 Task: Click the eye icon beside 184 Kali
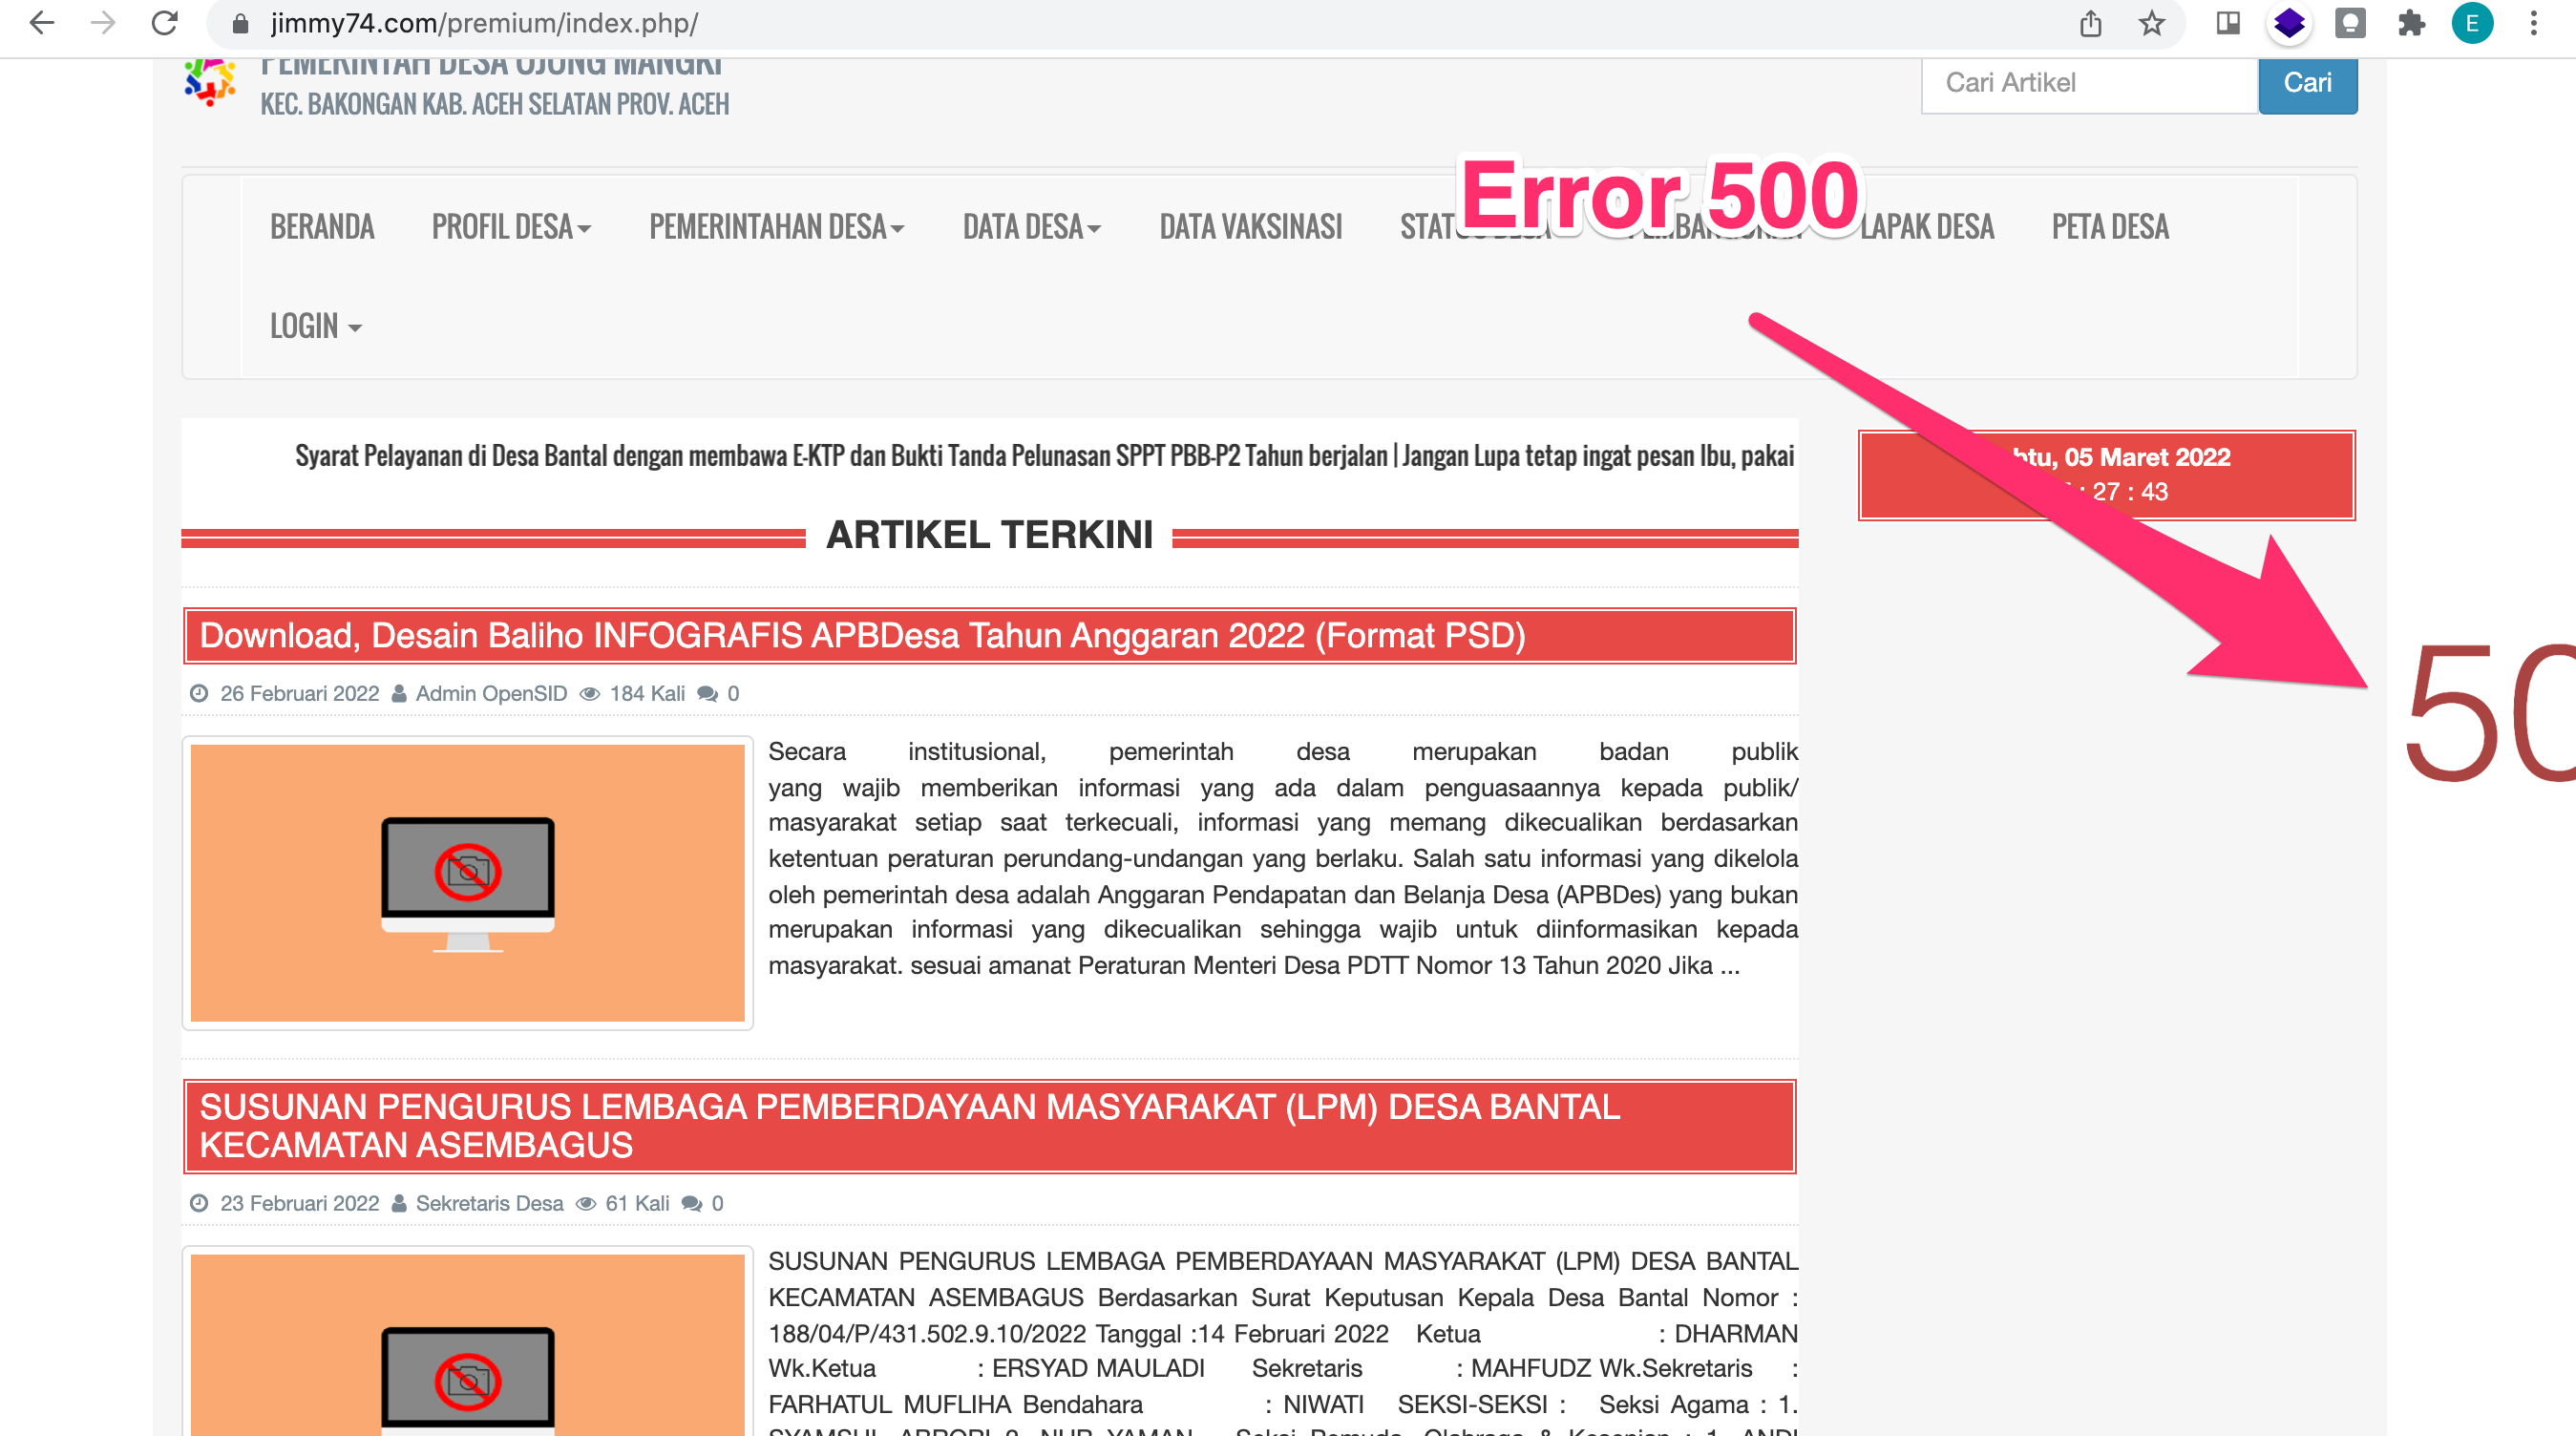590,693
